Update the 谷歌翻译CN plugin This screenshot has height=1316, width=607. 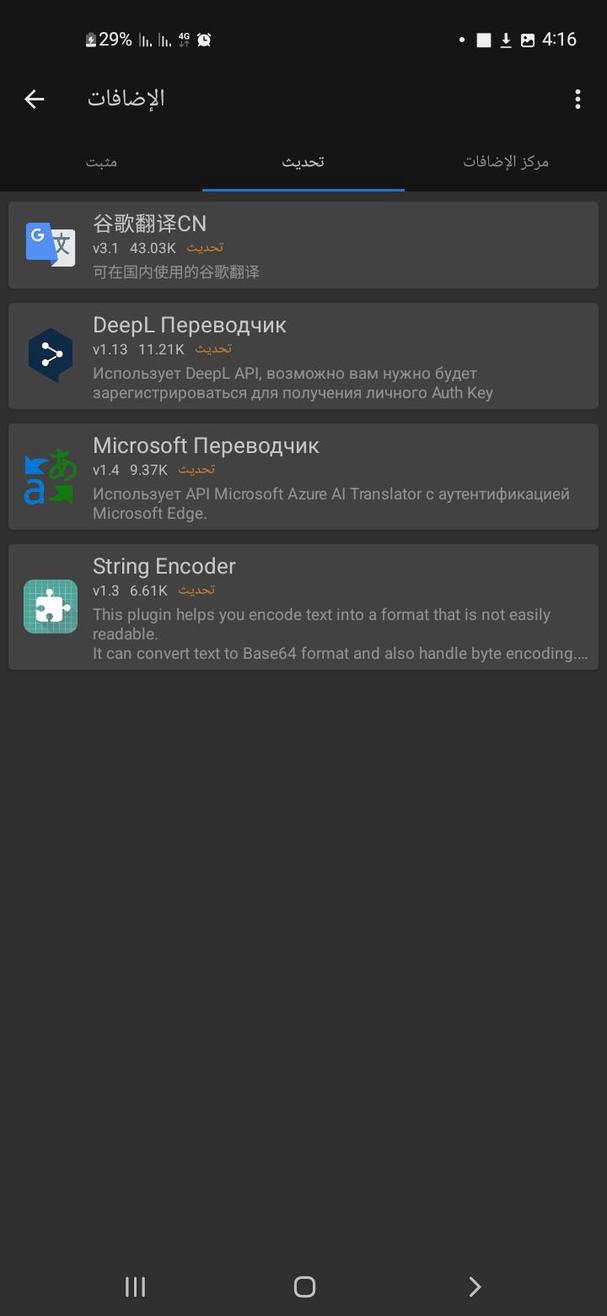pyautogui.click(x=205, y=248)
